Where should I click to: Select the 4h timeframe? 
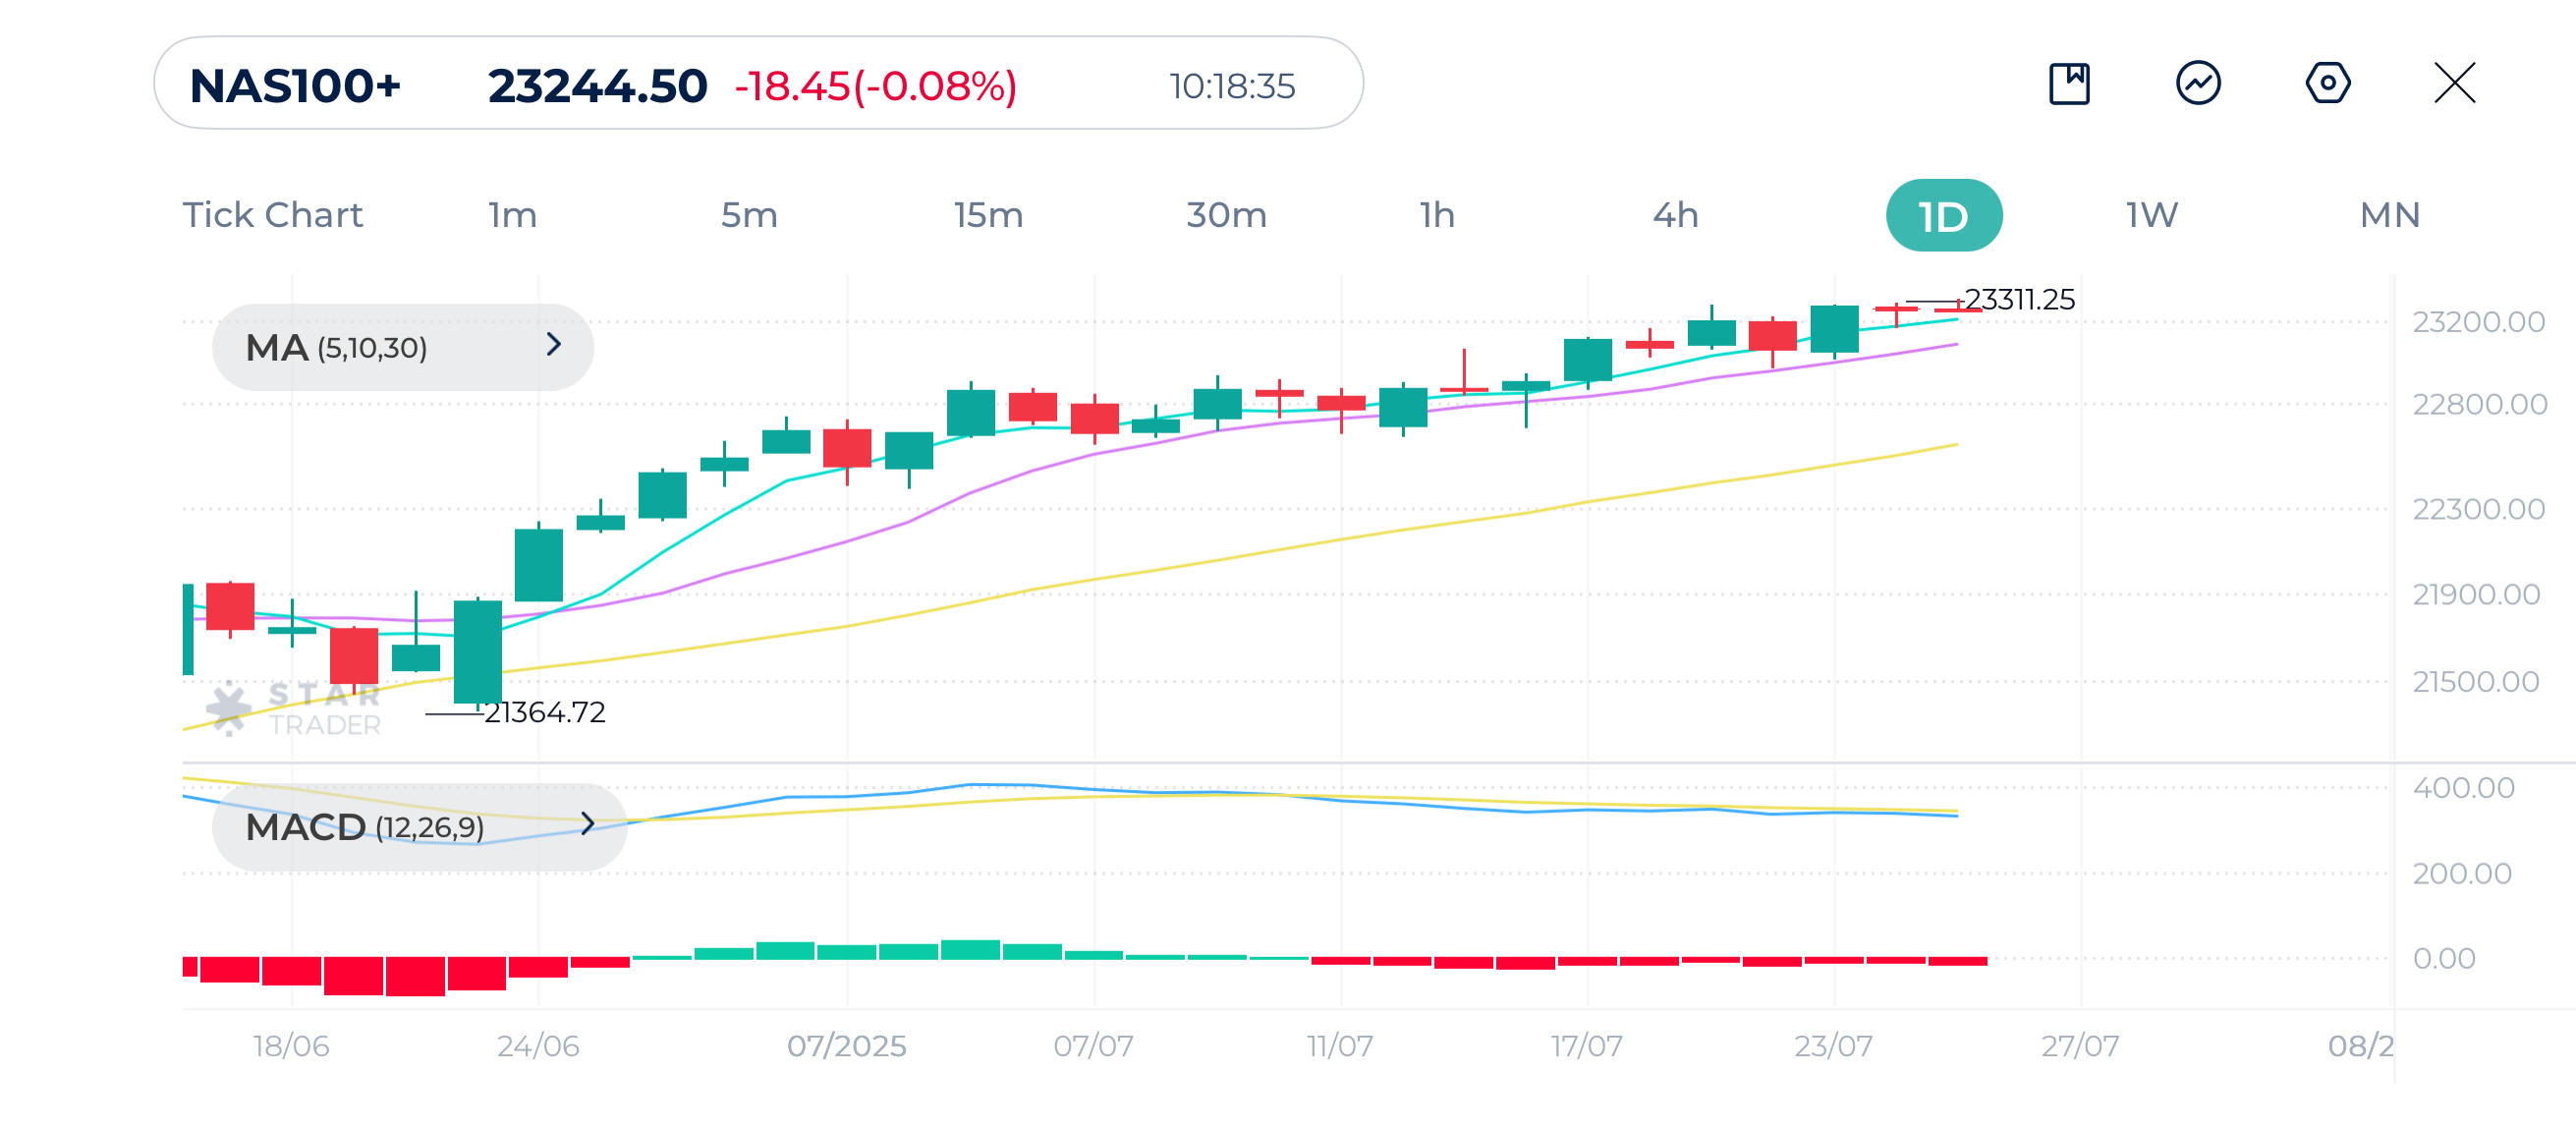tap(1675, 215)
